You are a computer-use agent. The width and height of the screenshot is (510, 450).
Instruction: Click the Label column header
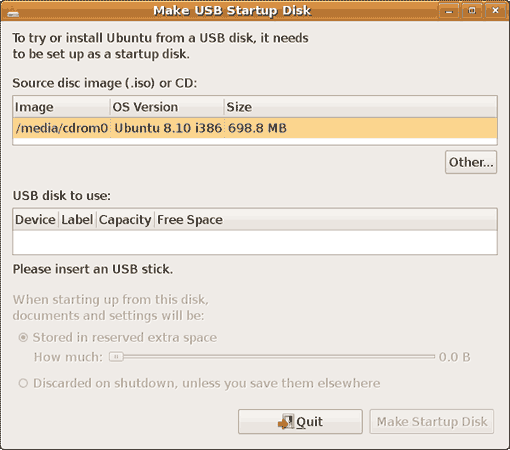coord(77,220)
